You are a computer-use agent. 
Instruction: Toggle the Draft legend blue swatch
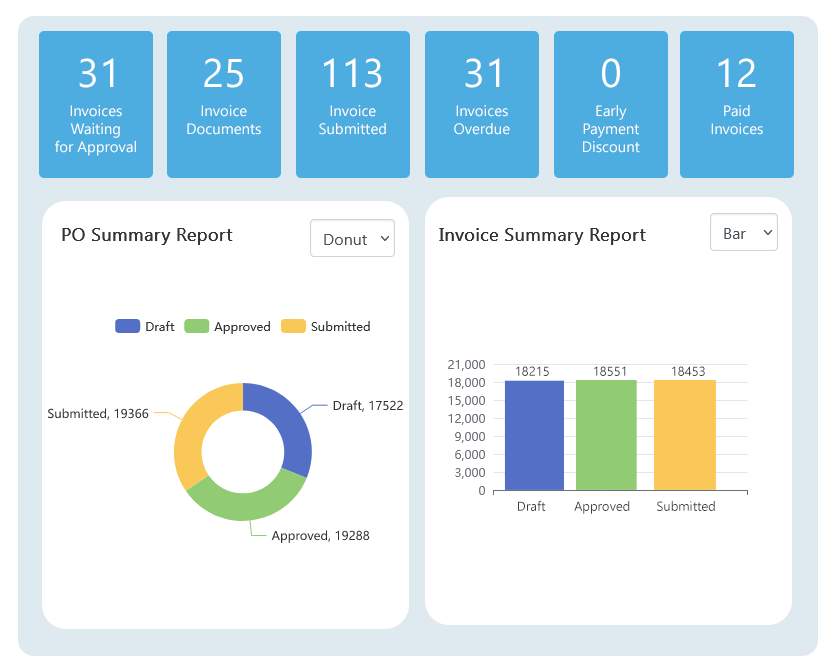[x=128, y=326]
